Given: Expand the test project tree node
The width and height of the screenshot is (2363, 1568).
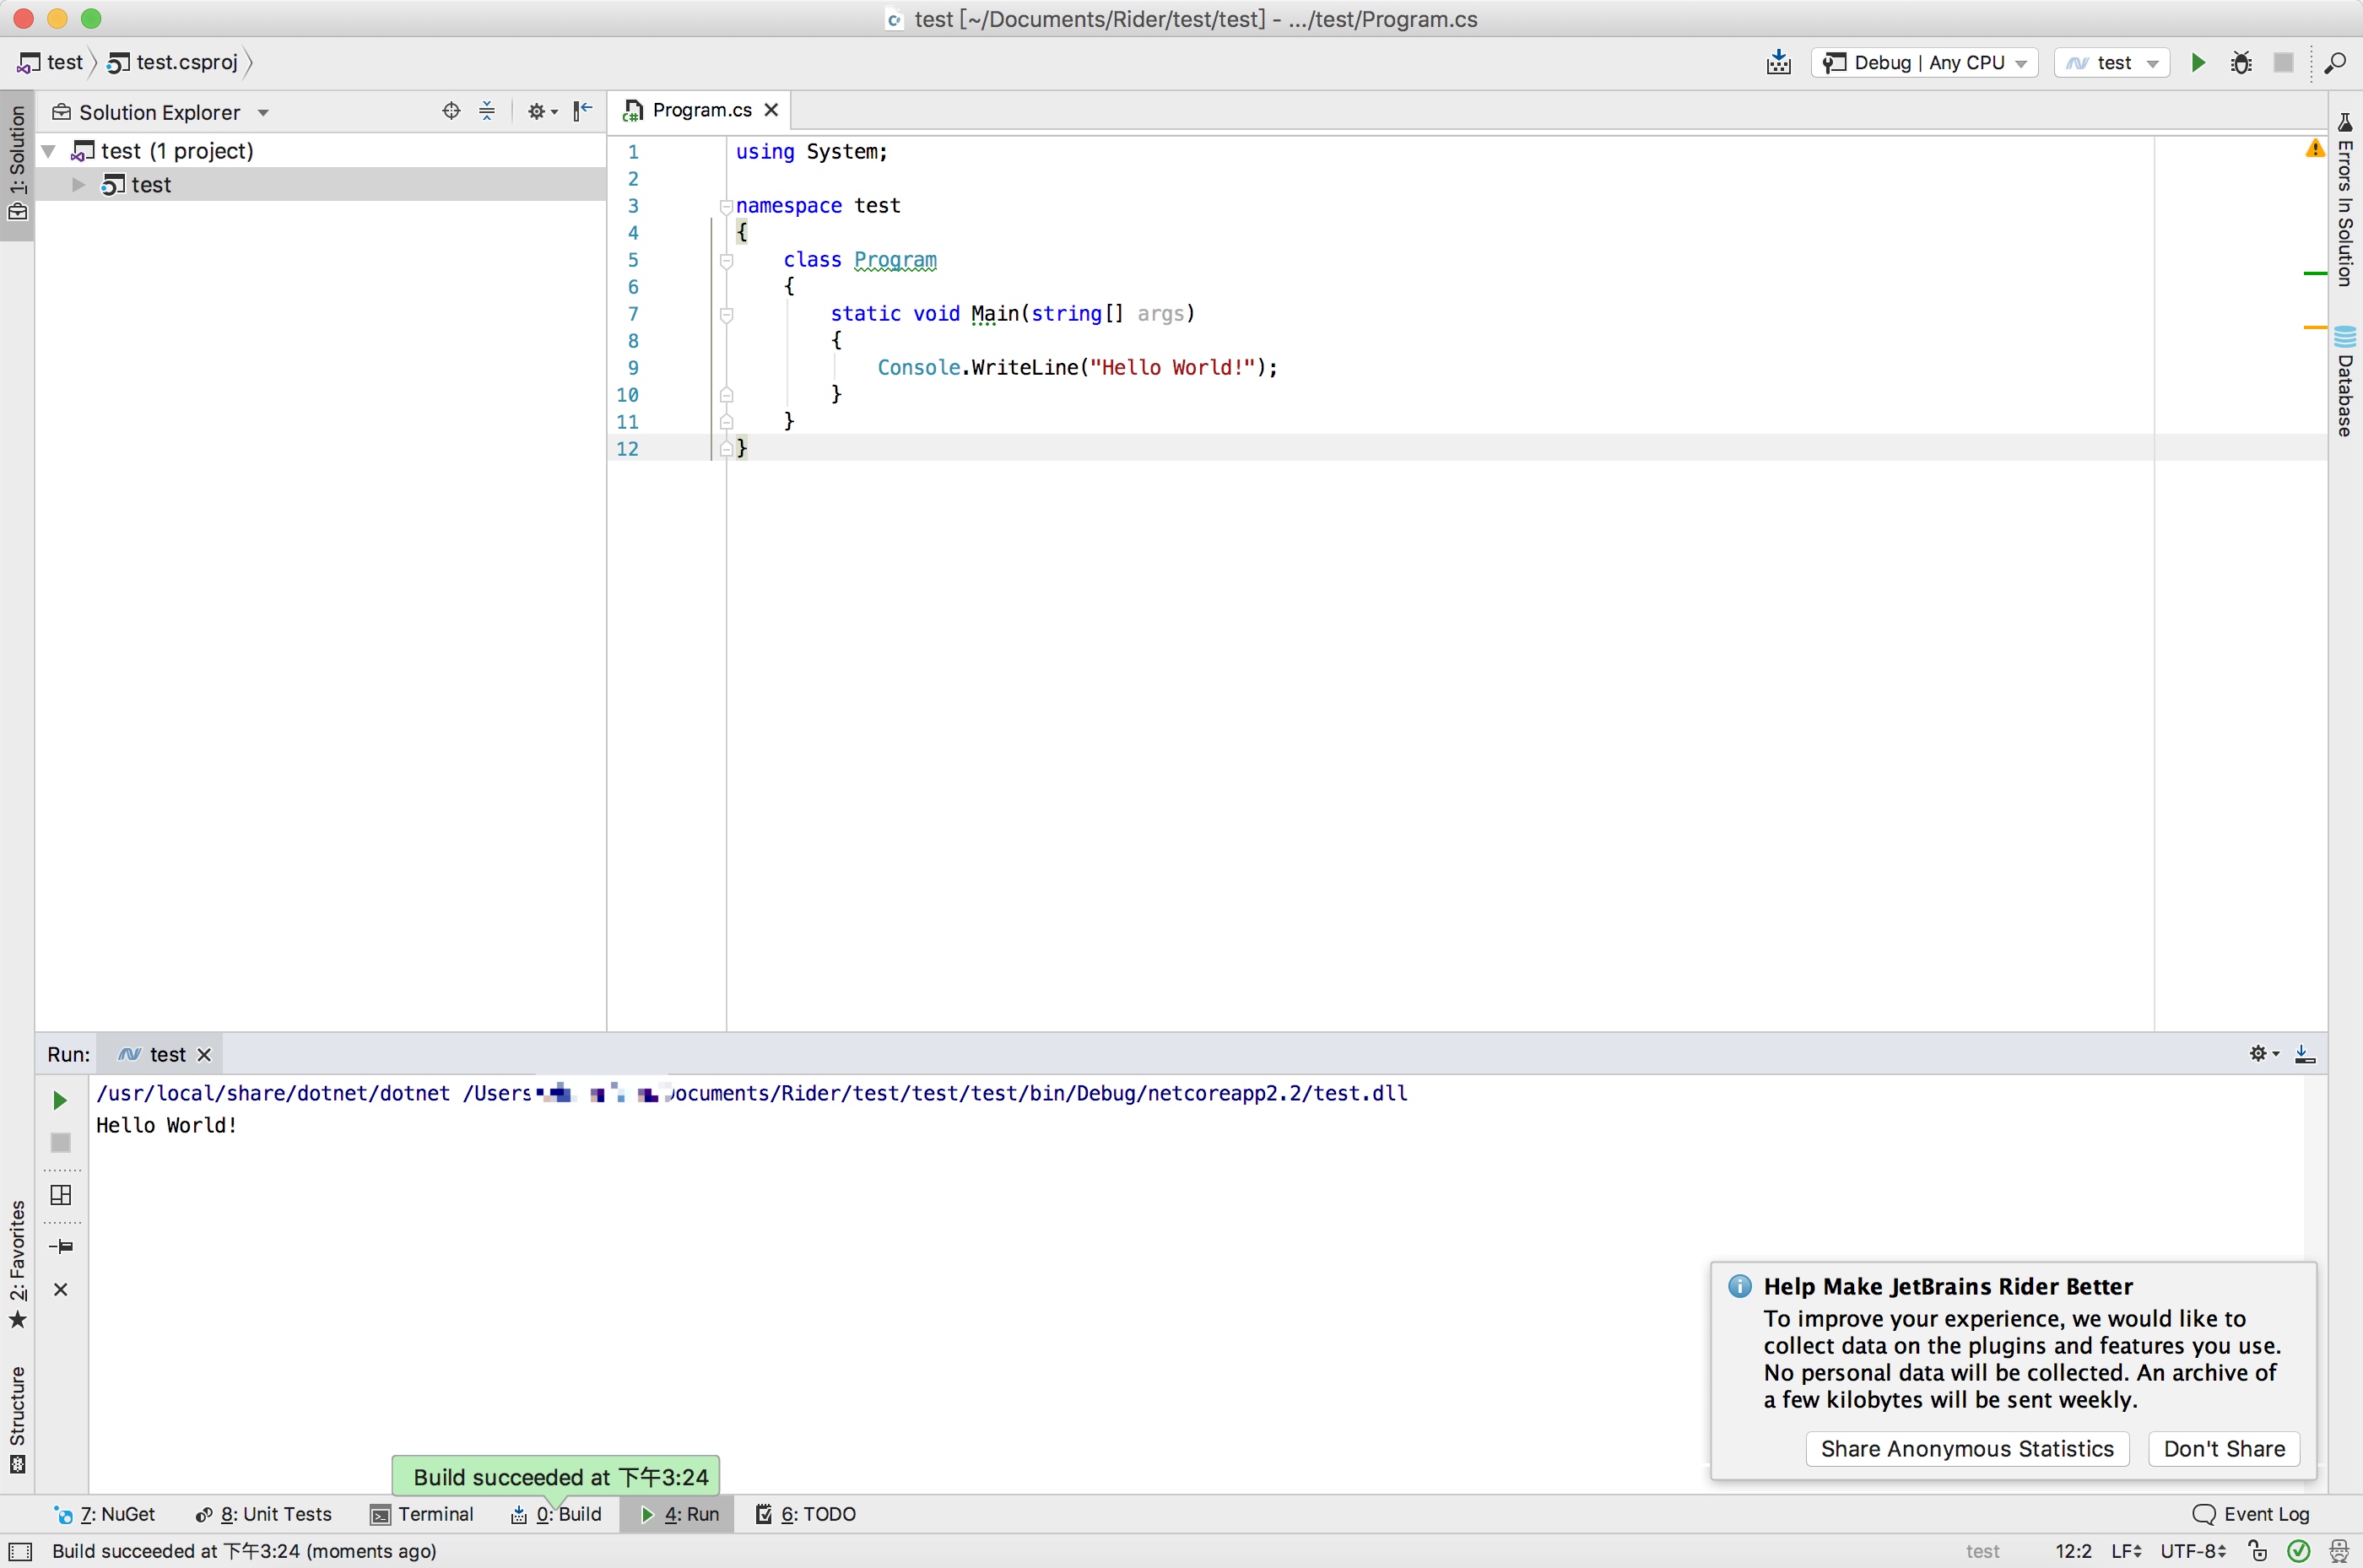Looking at the screenshot, I should click(78, 184).
